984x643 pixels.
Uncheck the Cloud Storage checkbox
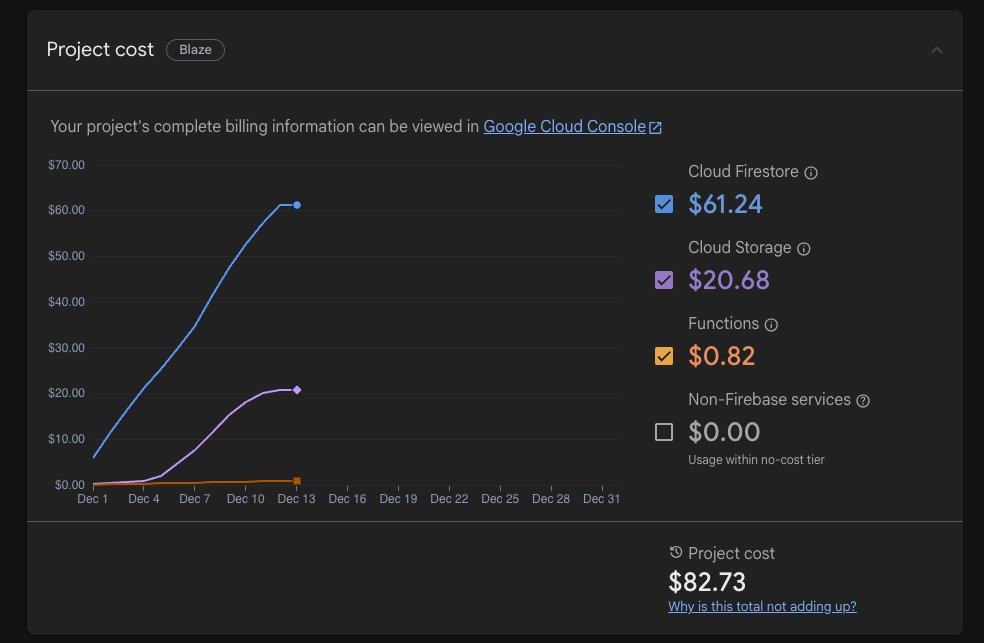(663, 280)
